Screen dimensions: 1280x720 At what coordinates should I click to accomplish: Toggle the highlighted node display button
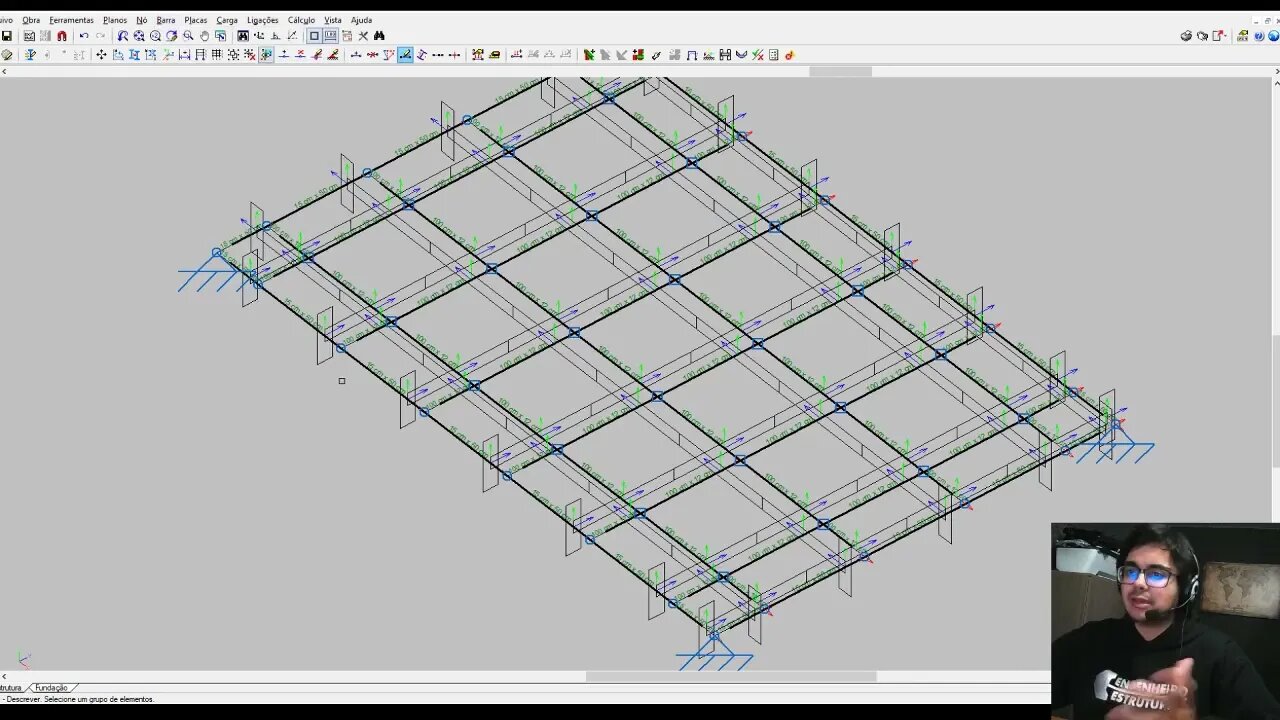[x=266, y=55]
